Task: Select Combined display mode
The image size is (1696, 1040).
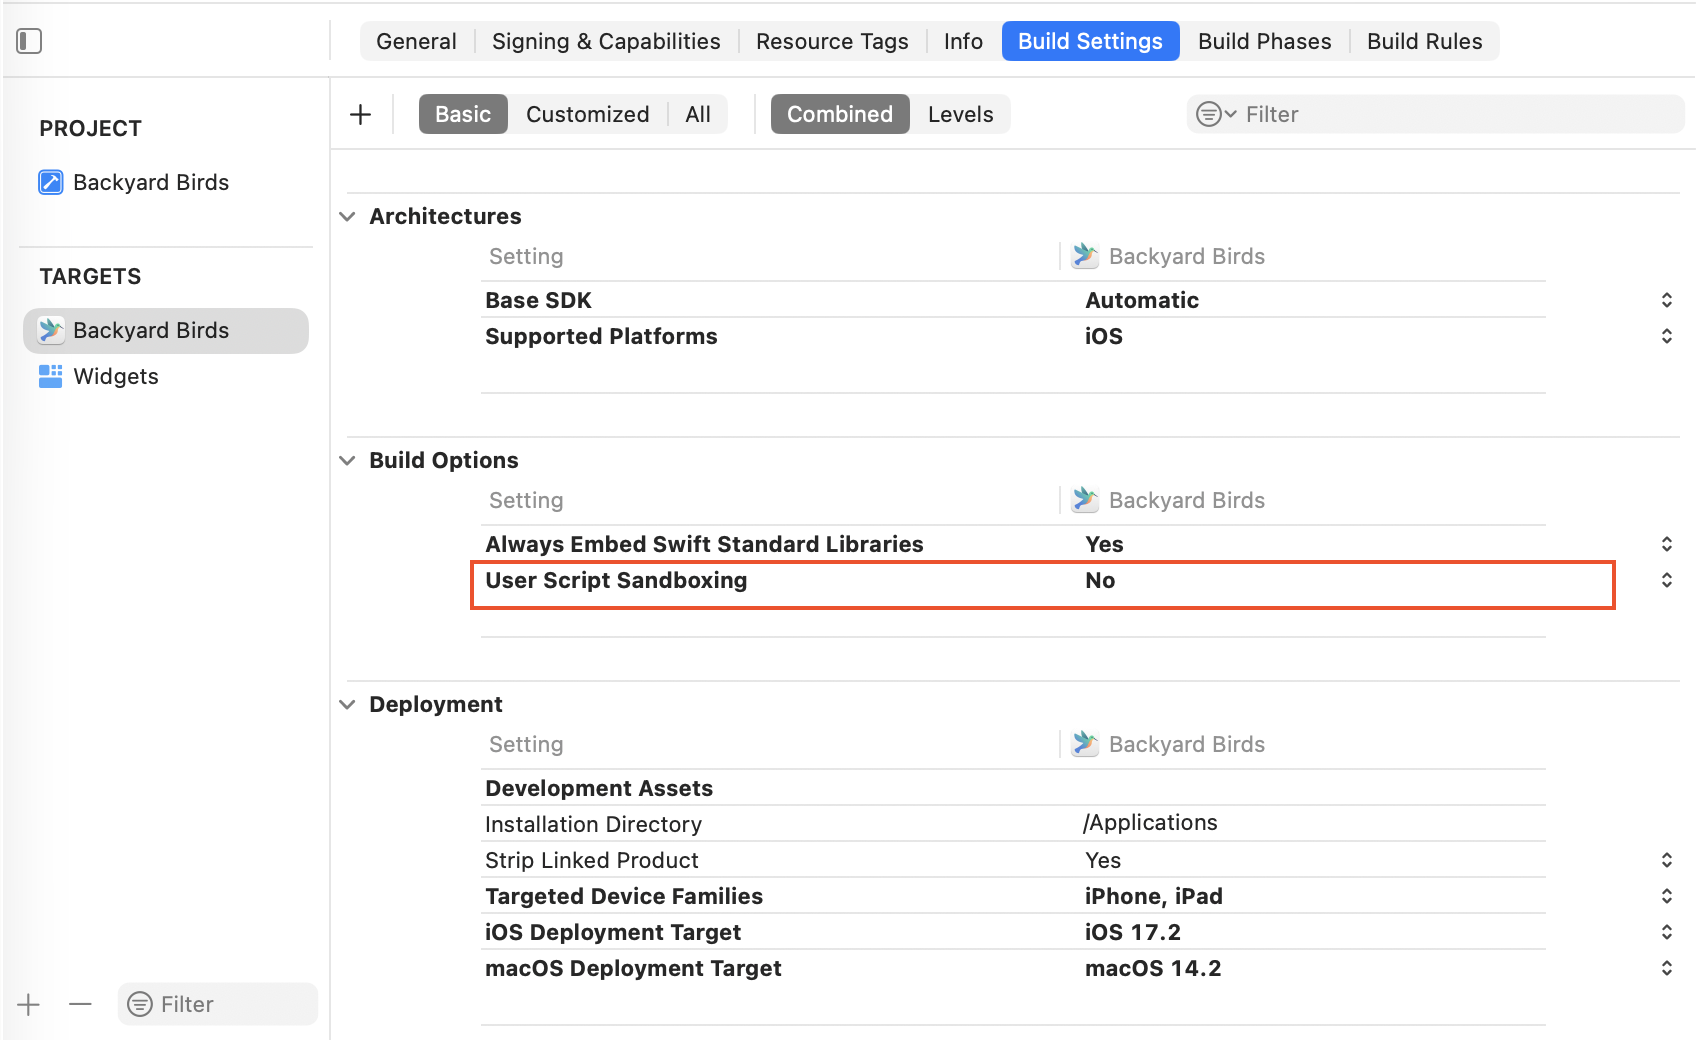Action: point(839,115)
